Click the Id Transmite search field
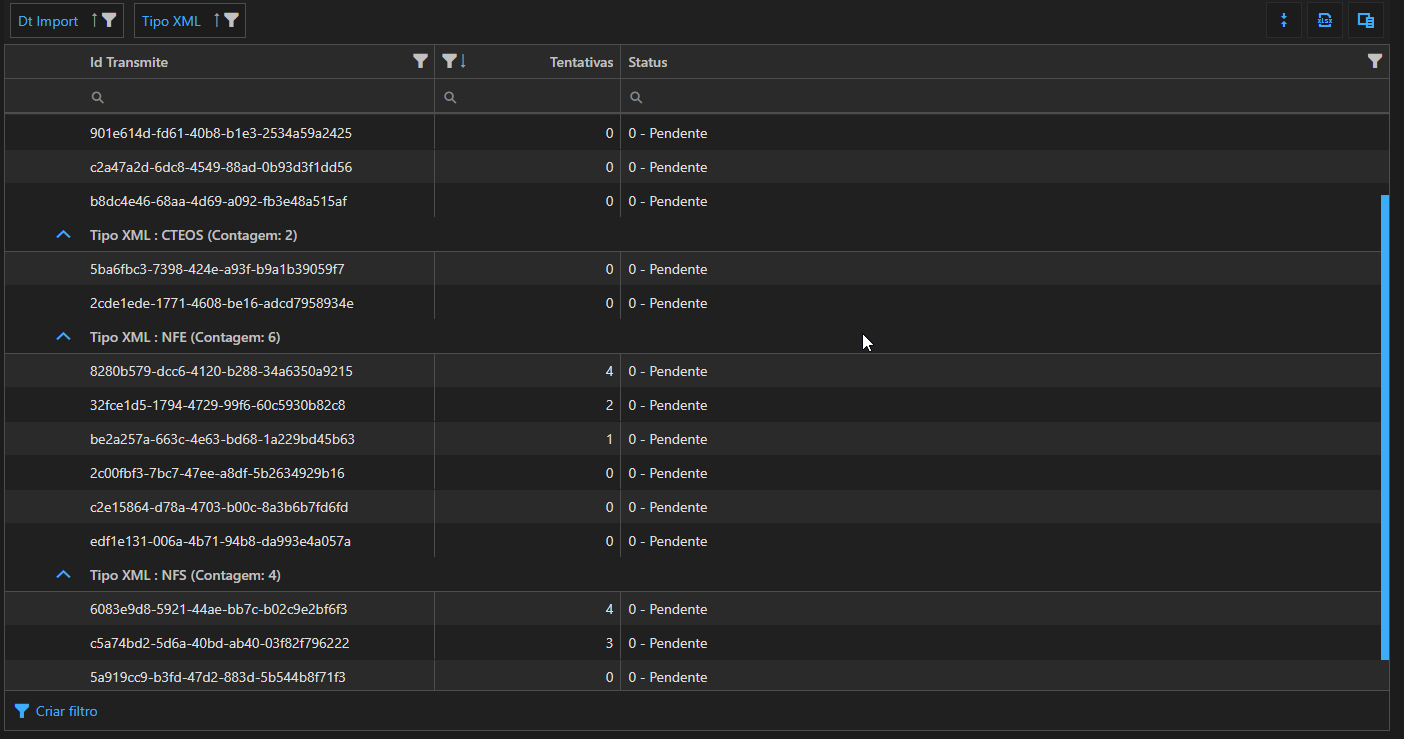 click(x=262, y=97)
